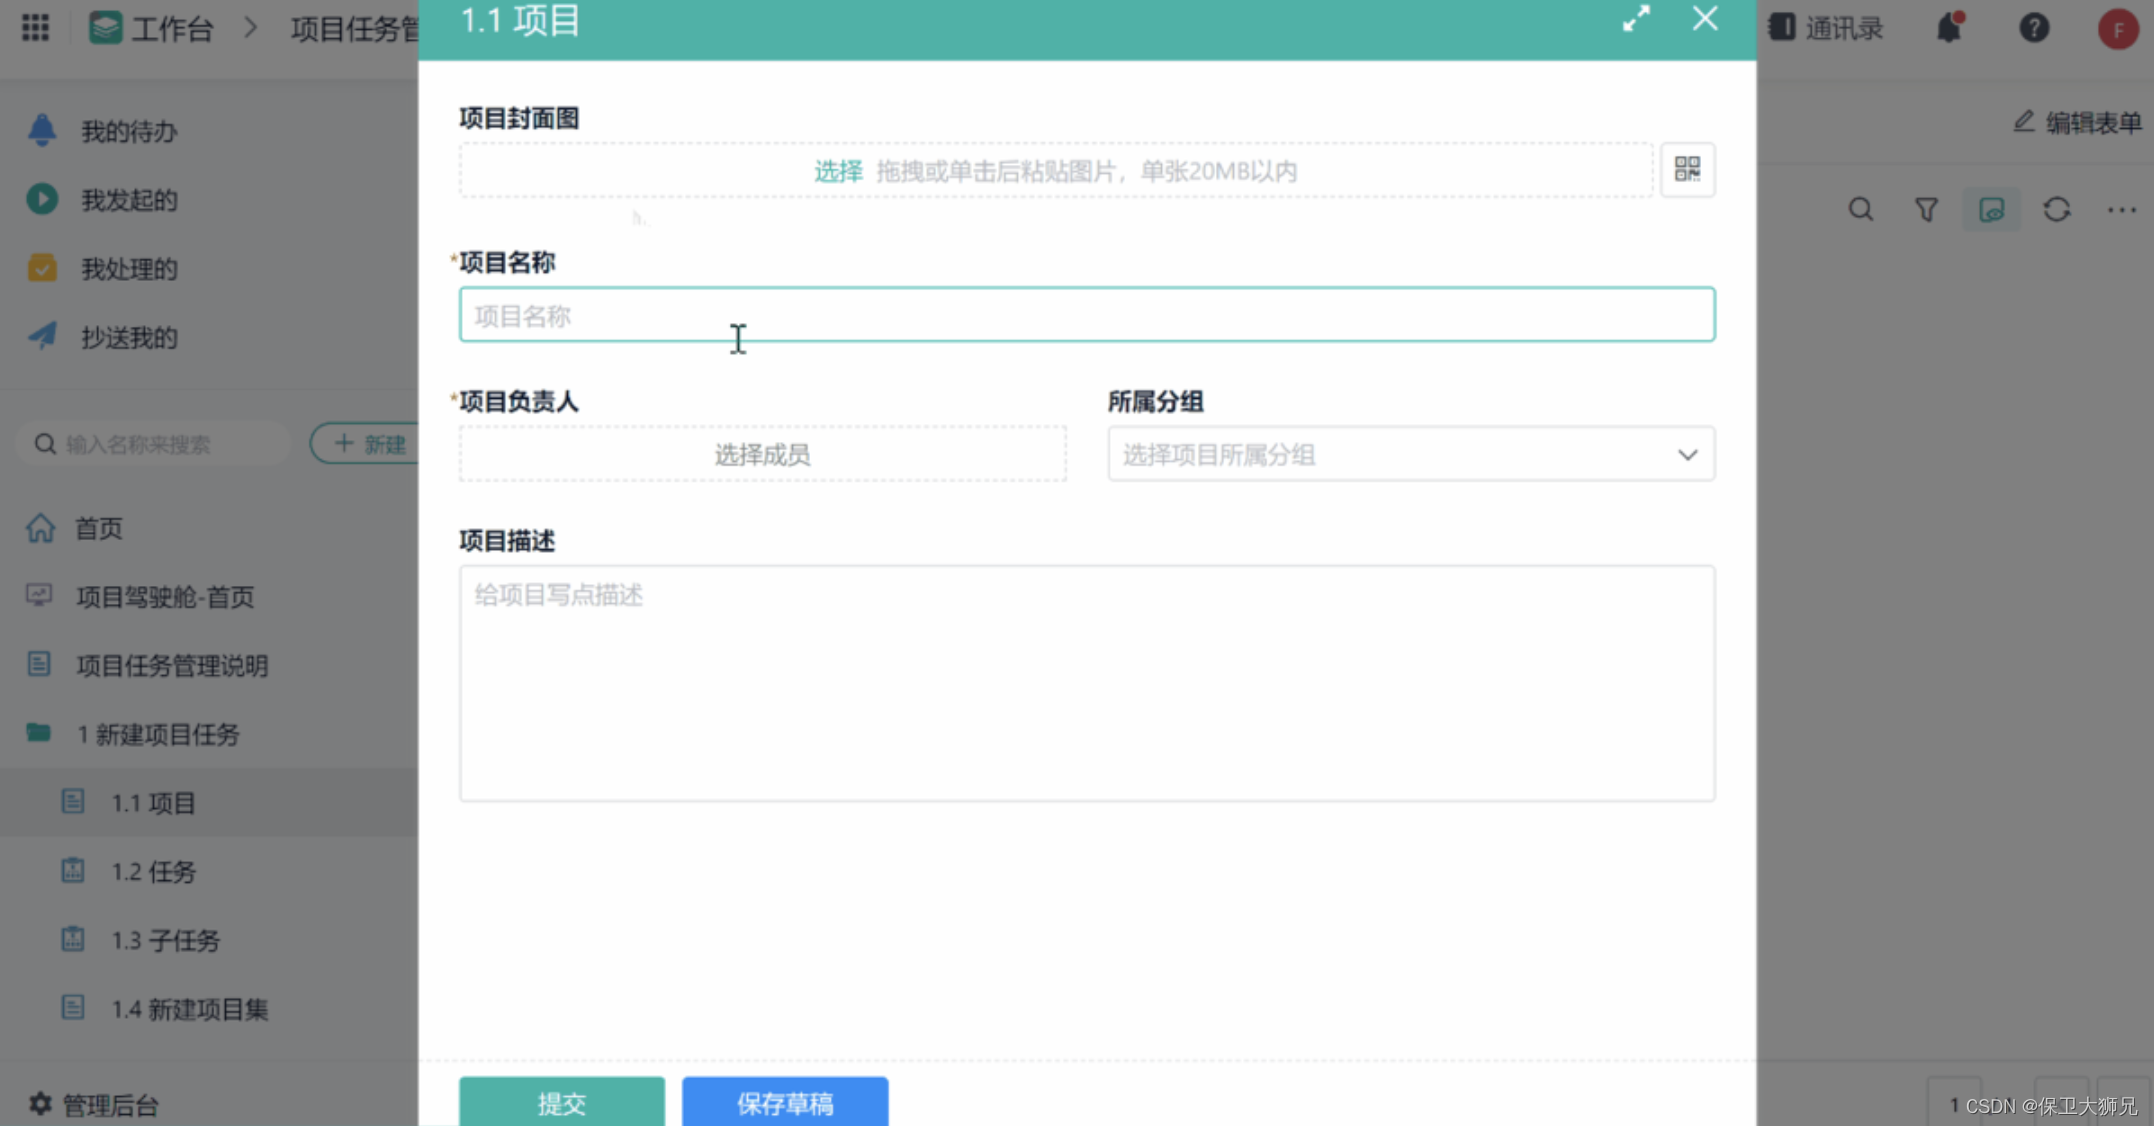Click the refresh icon in toolbar
Viewport: 2154px width, 1126px height.
2057,209
